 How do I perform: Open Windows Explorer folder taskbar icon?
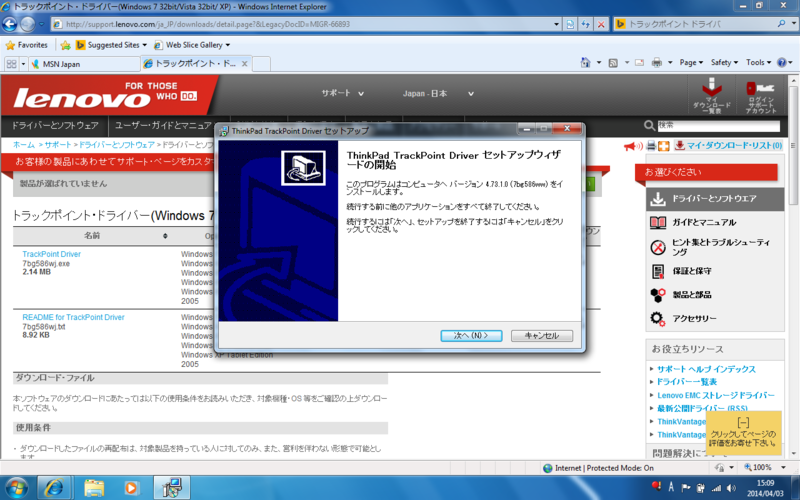(94, 488)
